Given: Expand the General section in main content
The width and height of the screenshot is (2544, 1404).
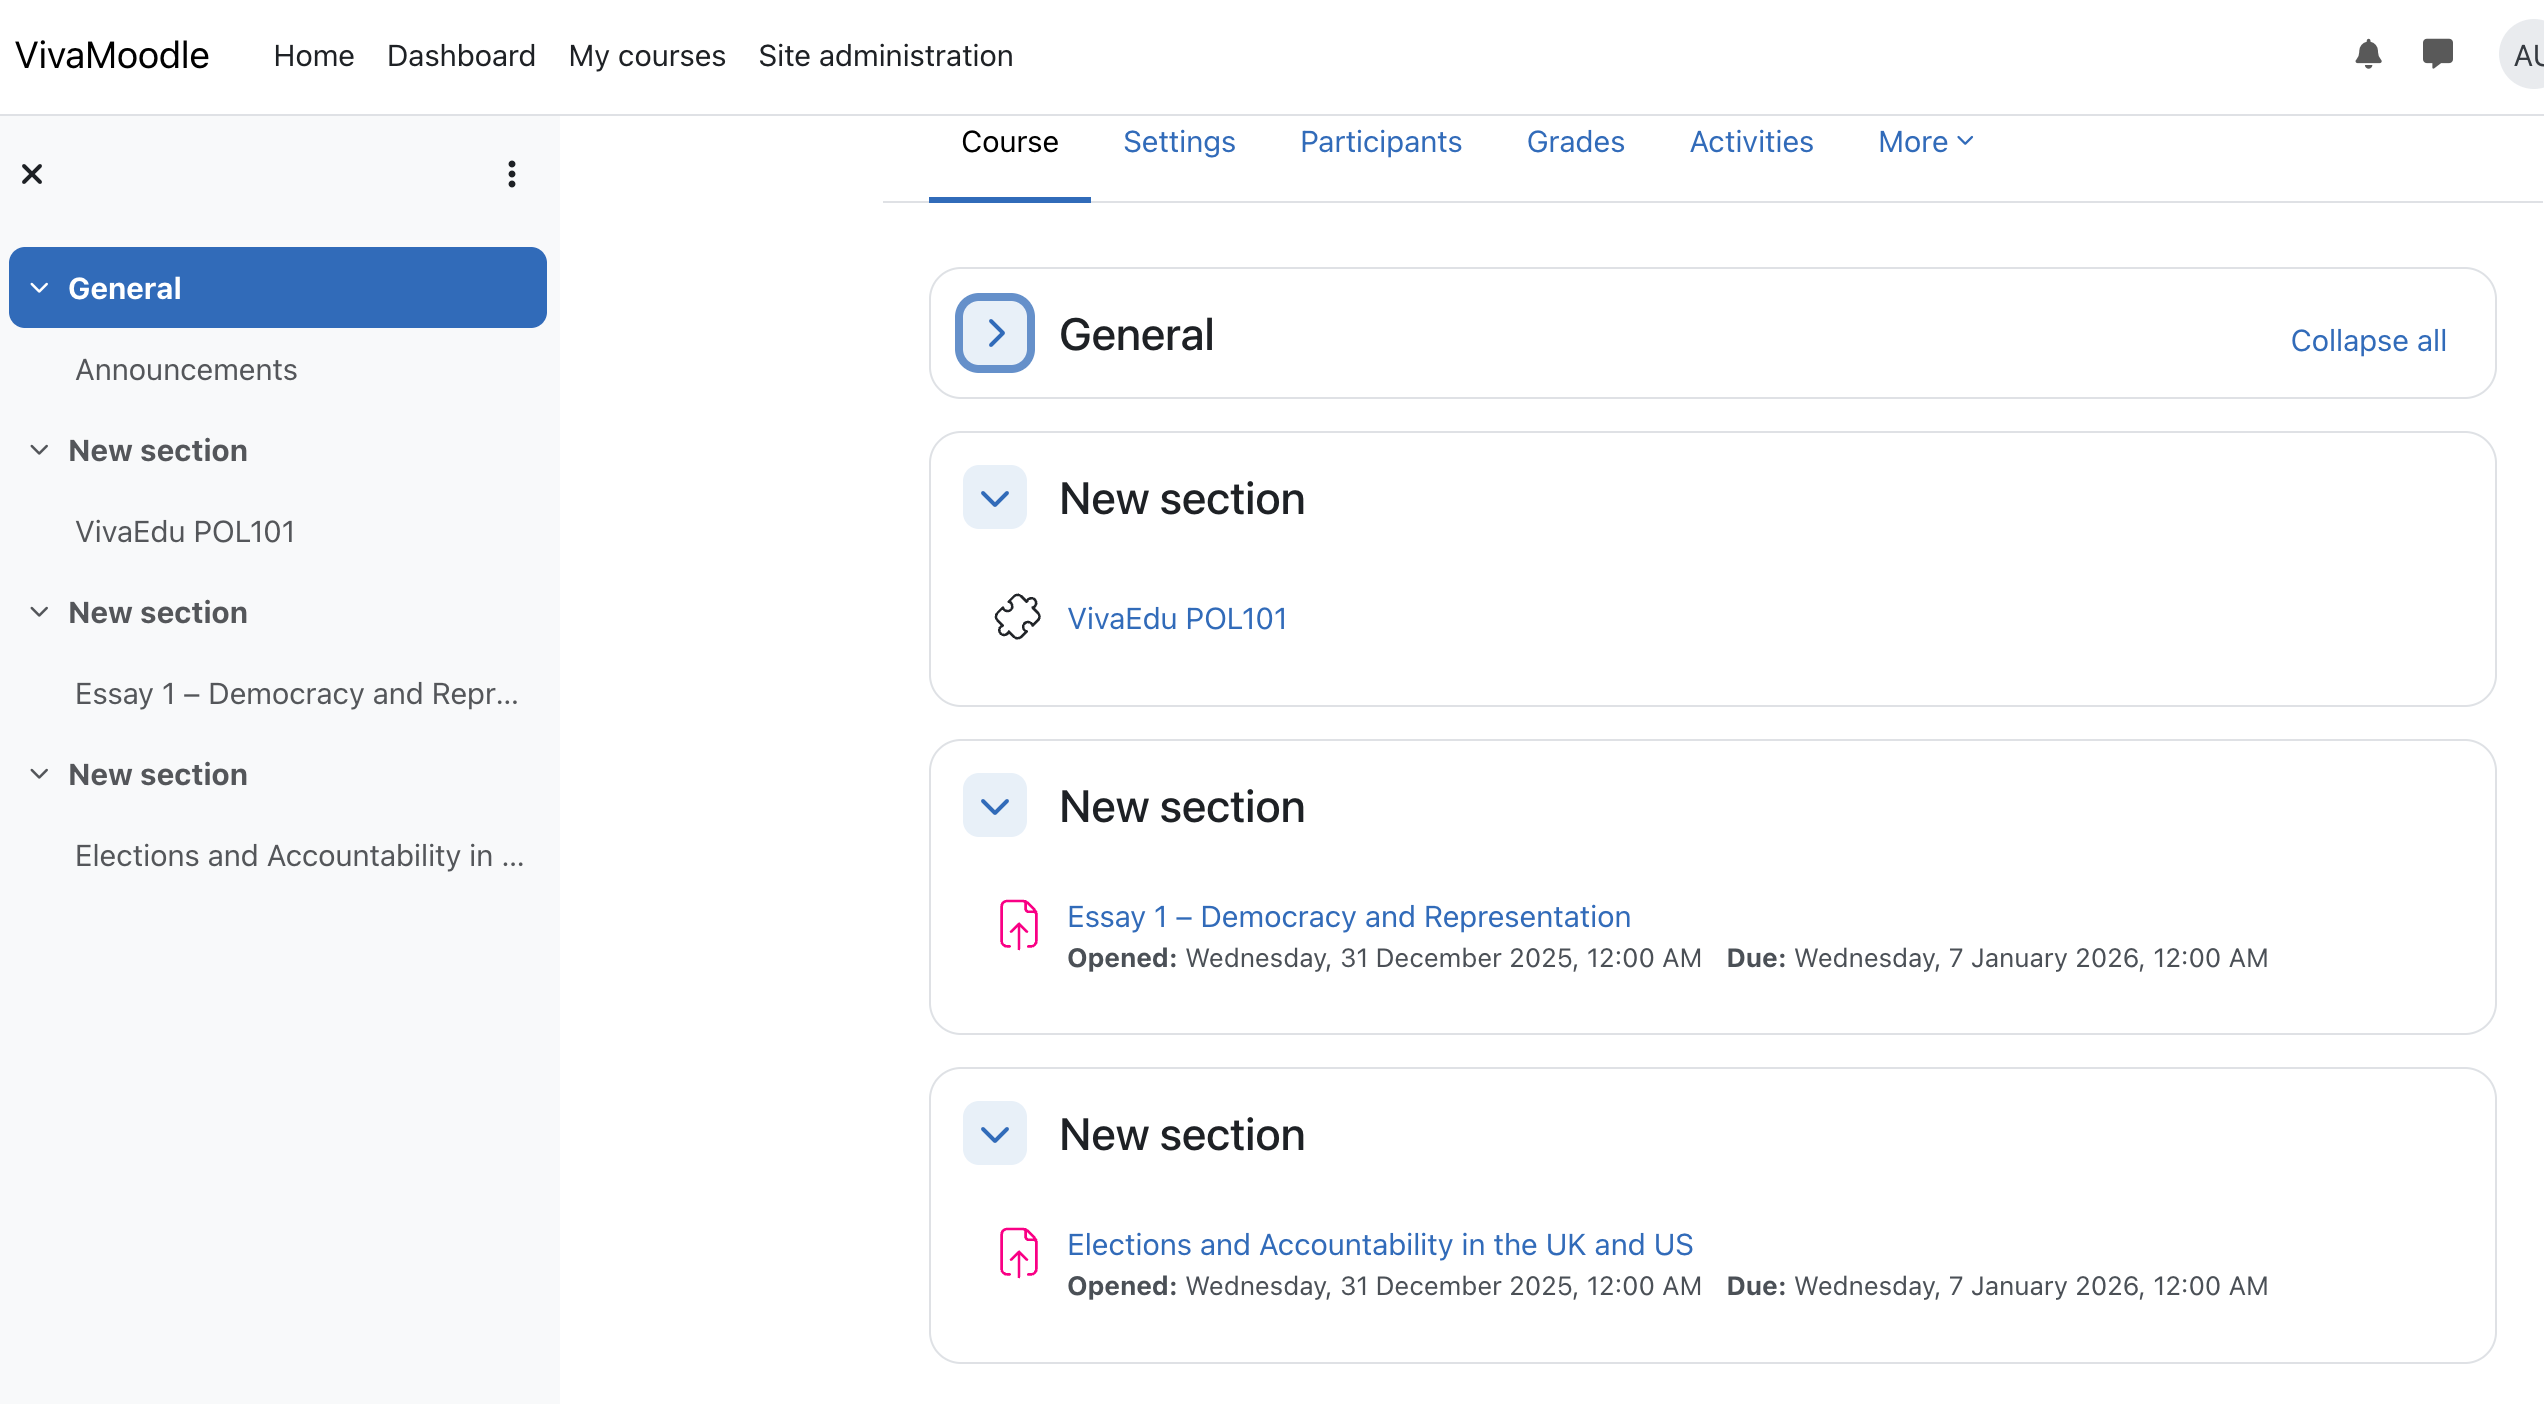Looking at the screenshot, I should (x=994, y=333).
